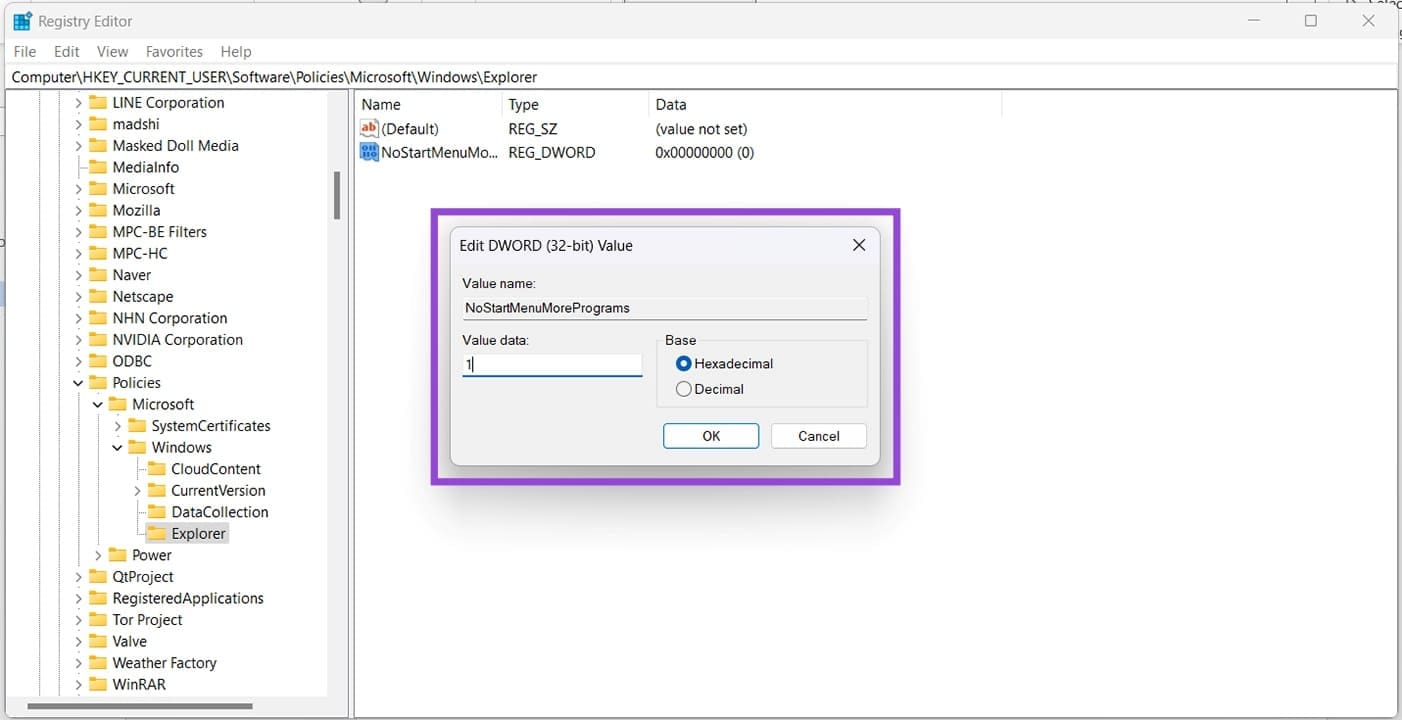Open the Edit menu
Screen dimensions: 1402x720
point(66,51)
